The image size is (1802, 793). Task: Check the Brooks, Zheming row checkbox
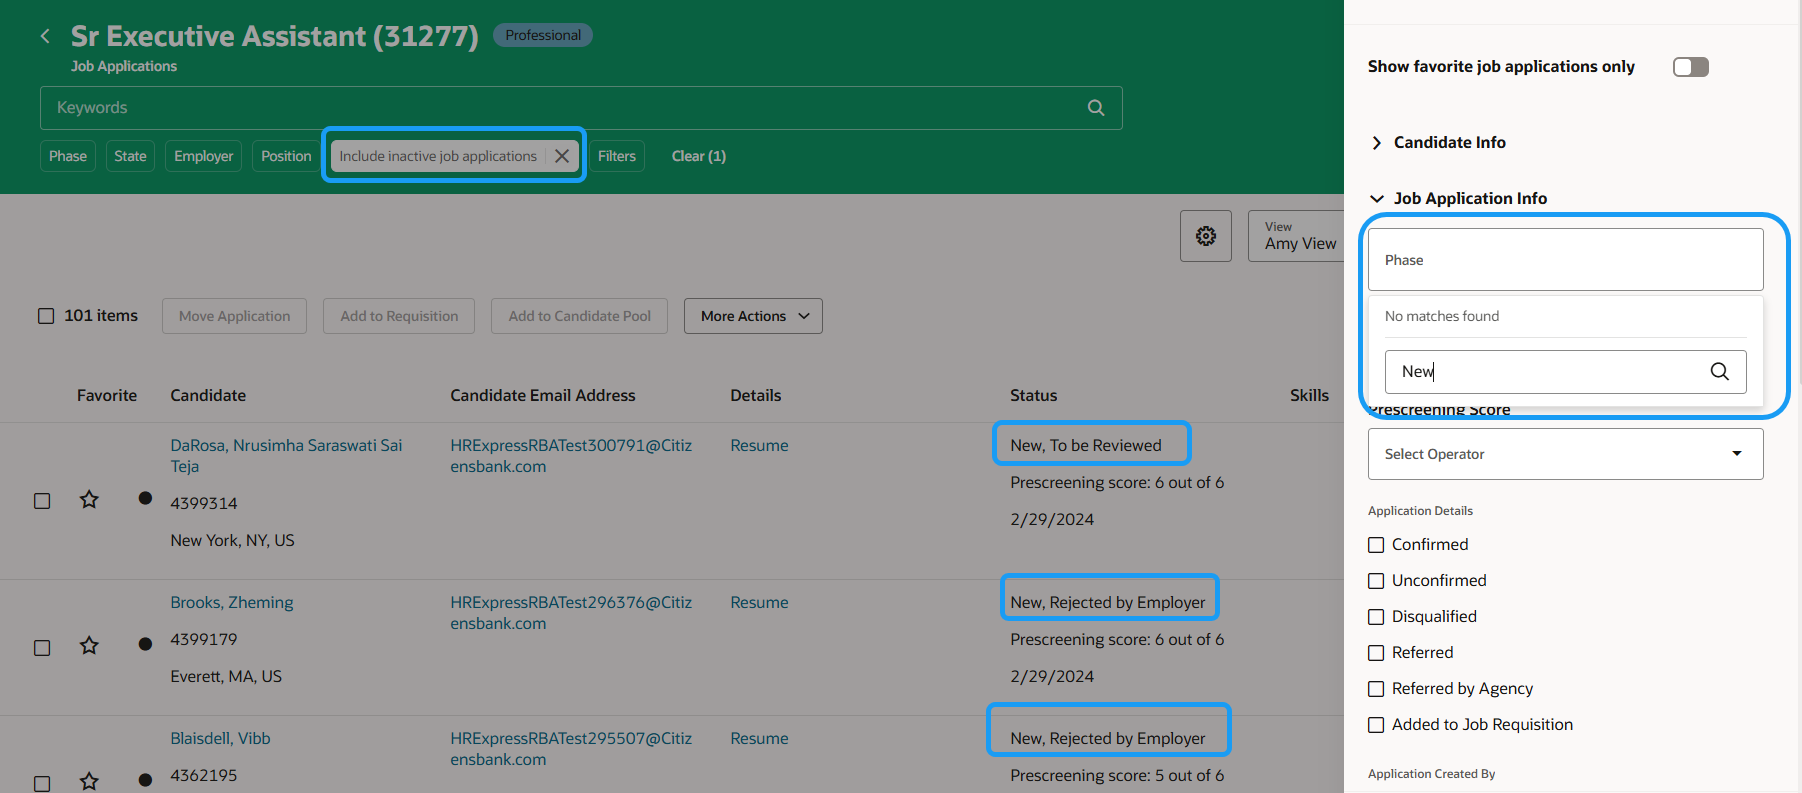(x=42, y=648)
